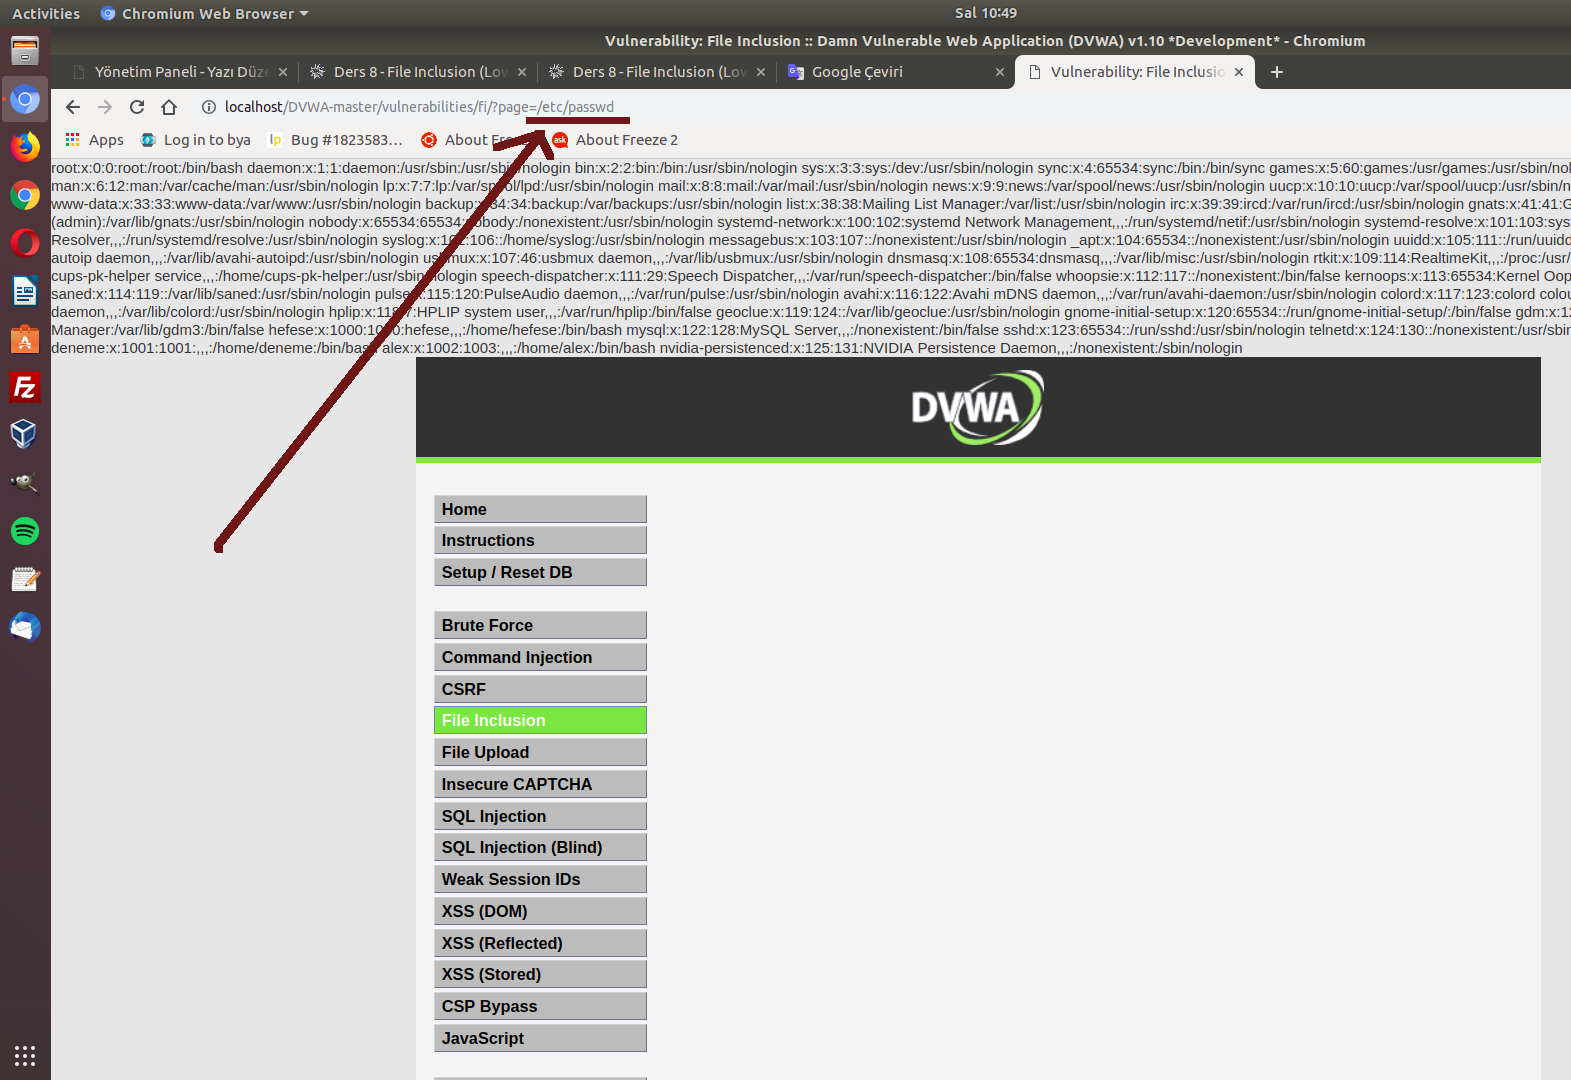
Task: Show applications grid in the dock
Action: (25, 1055)
